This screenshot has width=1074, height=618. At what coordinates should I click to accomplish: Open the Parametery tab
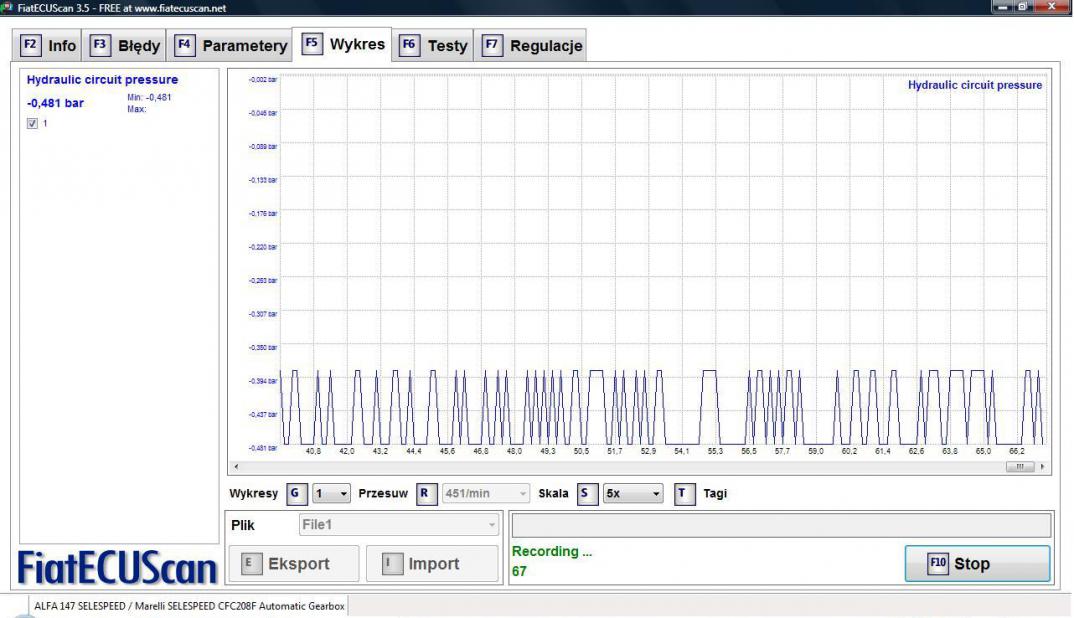coord(231,45)
